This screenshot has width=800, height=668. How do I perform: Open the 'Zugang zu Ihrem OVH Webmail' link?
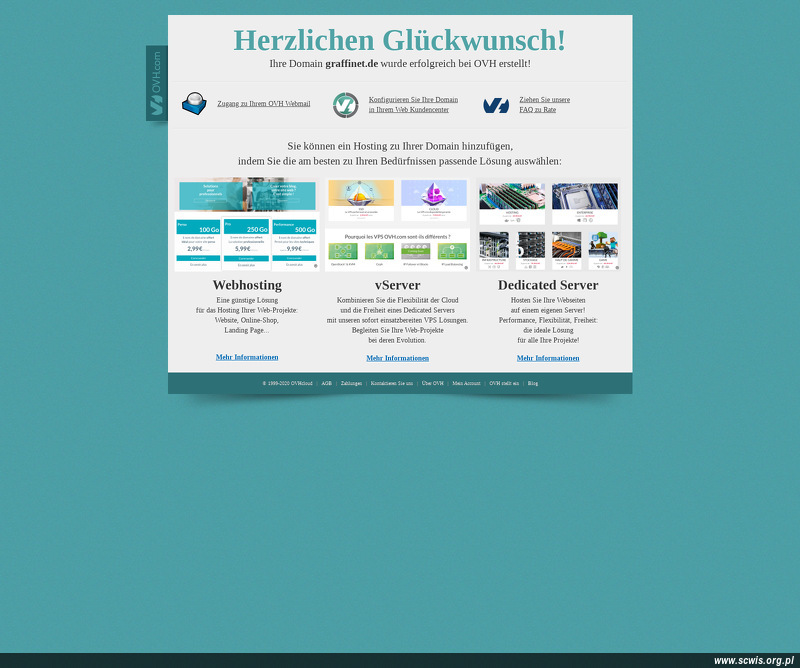click(264, 104)
